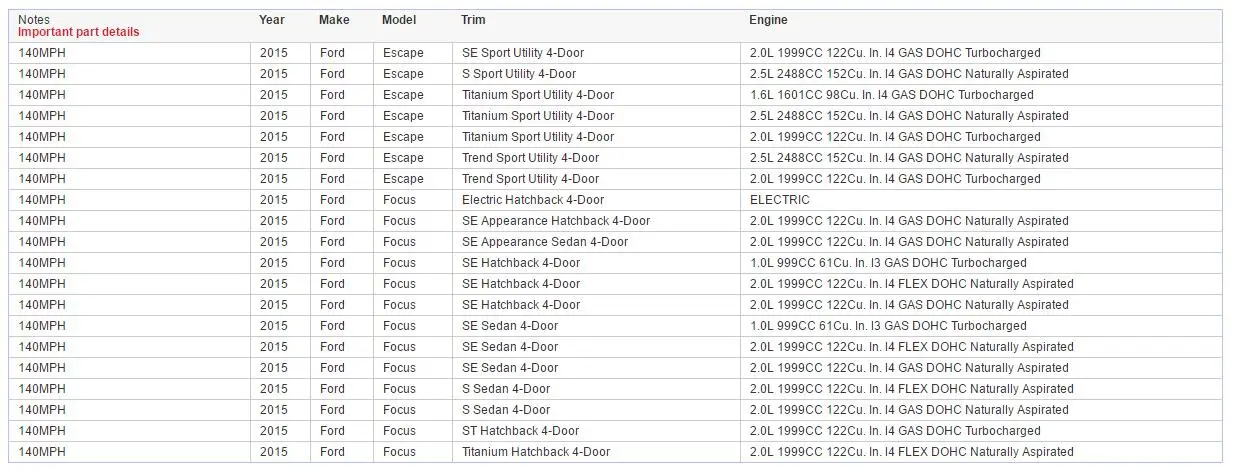This screenshot has height=470, width=1233.
Task: Click the 2015 year cell in Titanium Hatchback row
Action: click(x=273, y=452)
